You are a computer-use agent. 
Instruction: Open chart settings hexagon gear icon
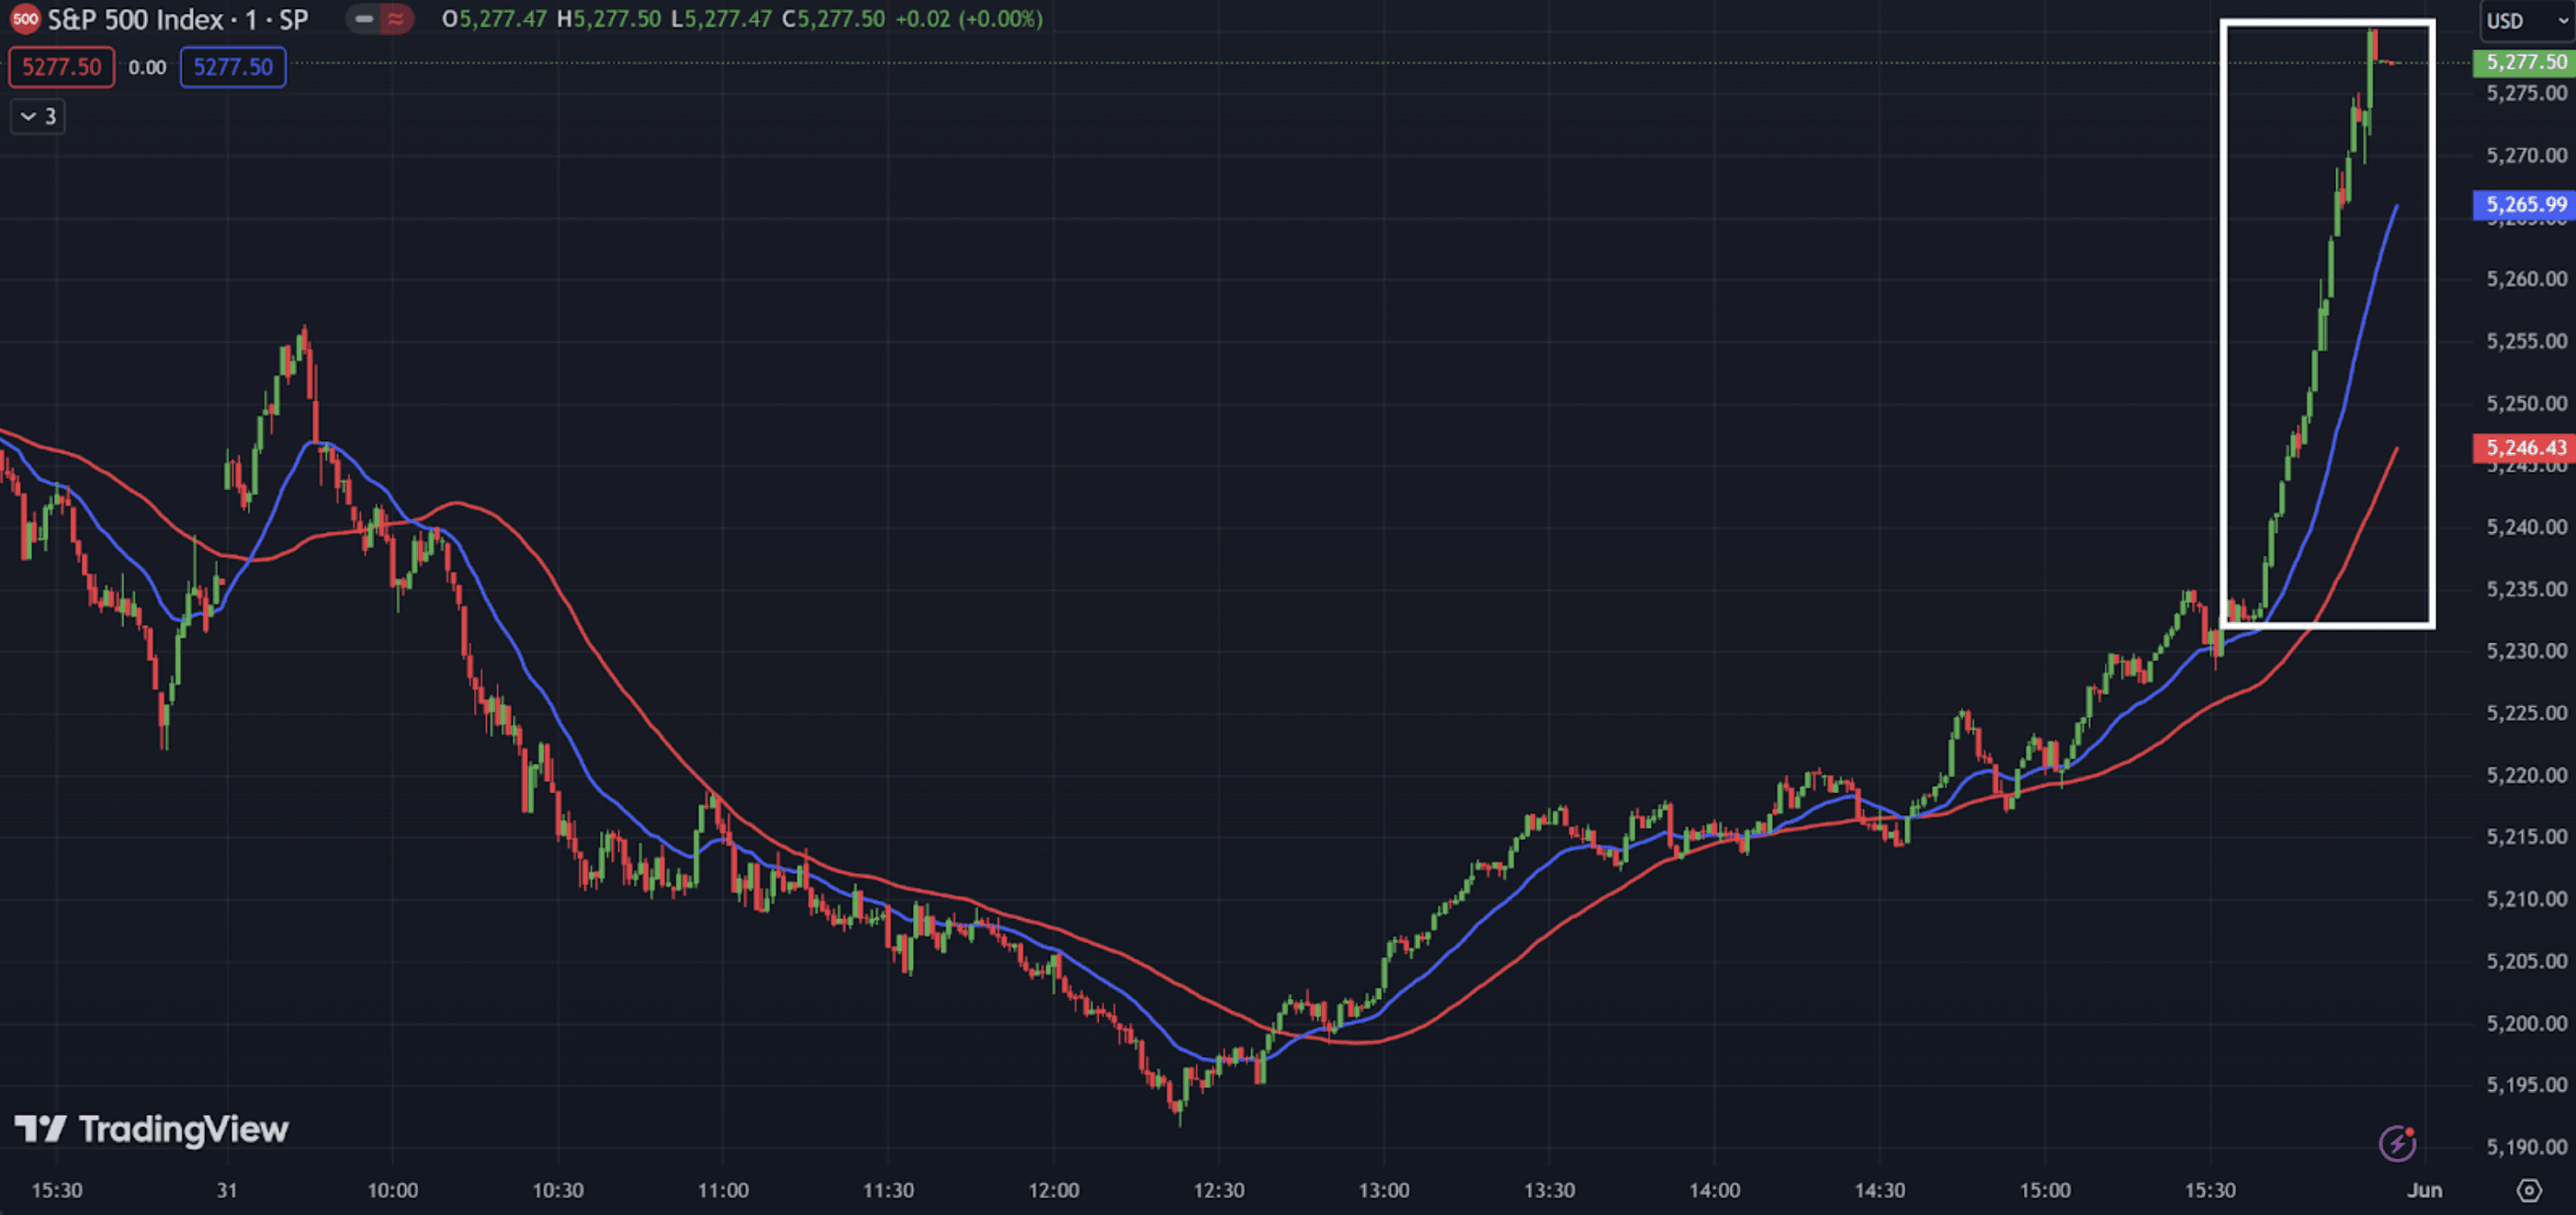pyautogui.click(x=2528, y=1190)
